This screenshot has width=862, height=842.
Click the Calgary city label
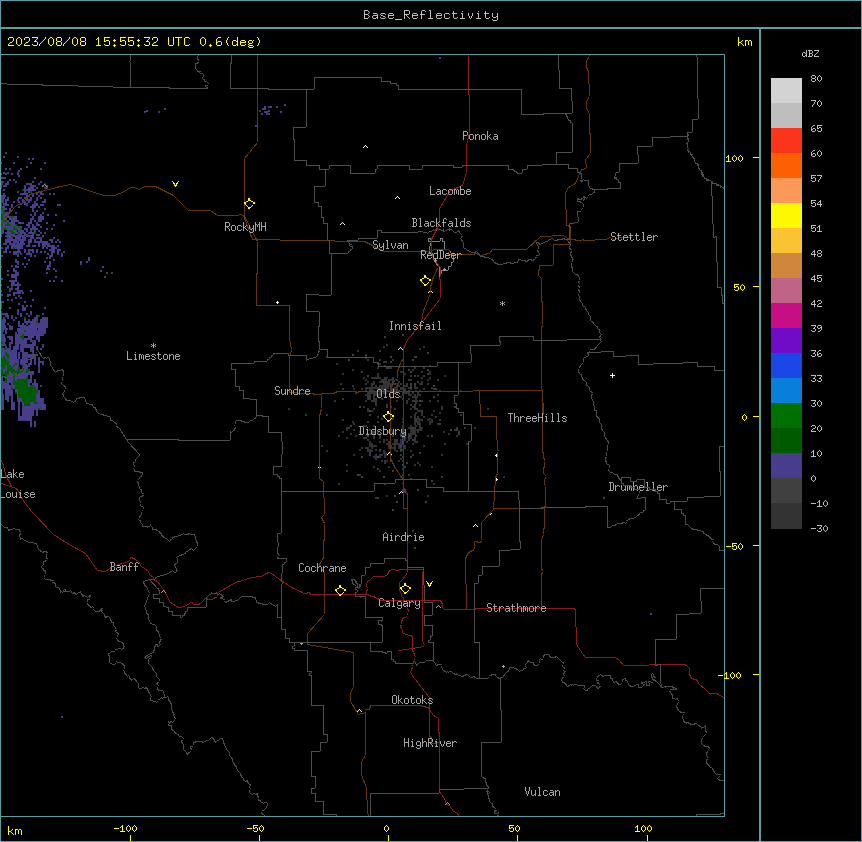[x=399, y=603]
